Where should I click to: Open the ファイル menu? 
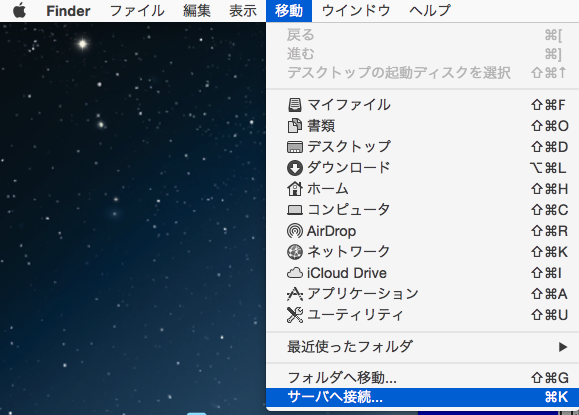(137, 11)
